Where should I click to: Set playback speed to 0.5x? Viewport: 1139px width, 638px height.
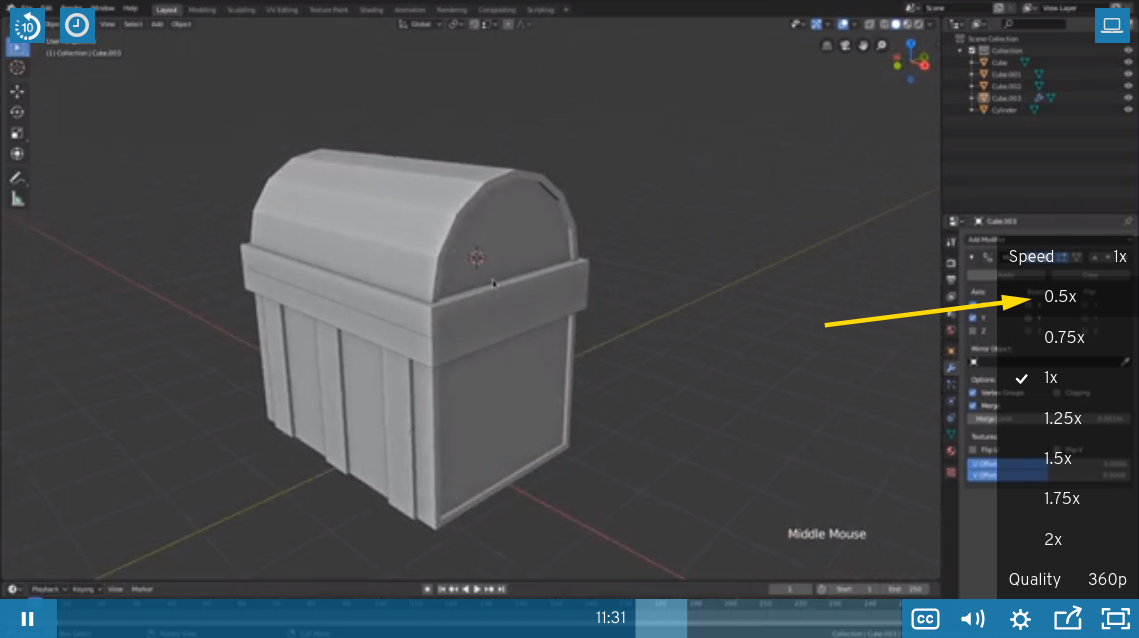(x=1060, y=296)
